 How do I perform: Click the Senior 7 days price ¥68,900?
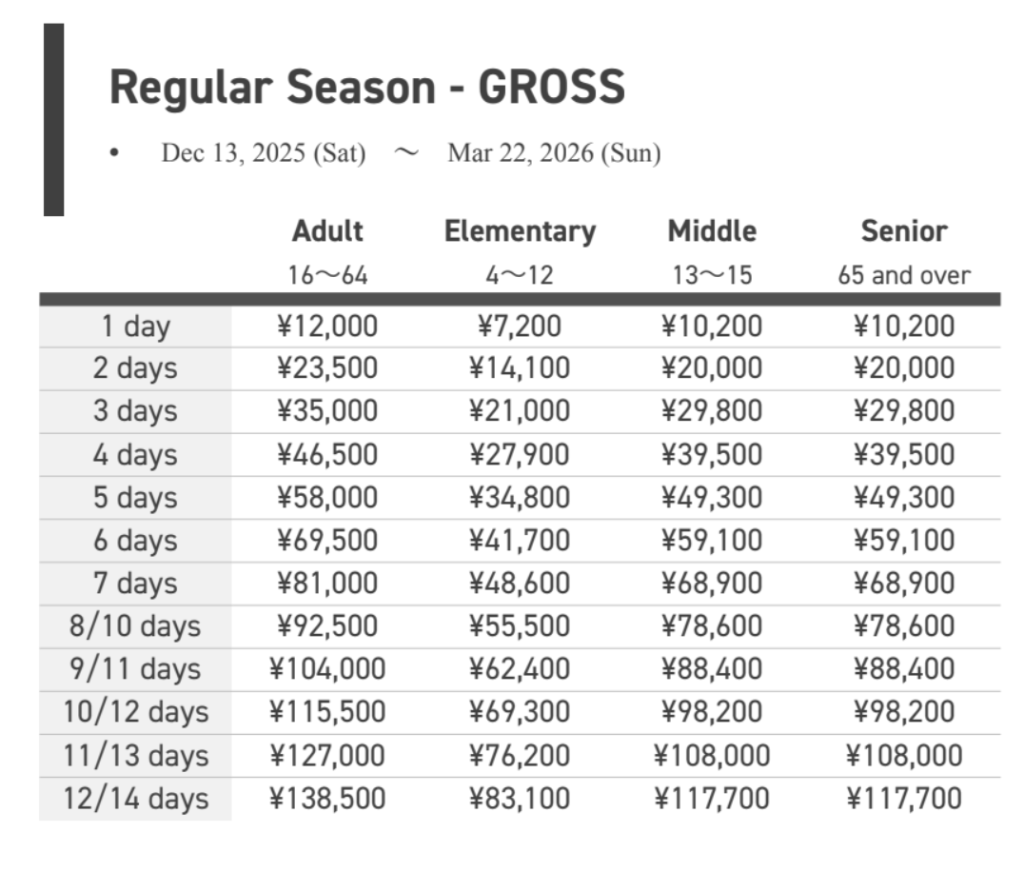[x=903, y=584]
